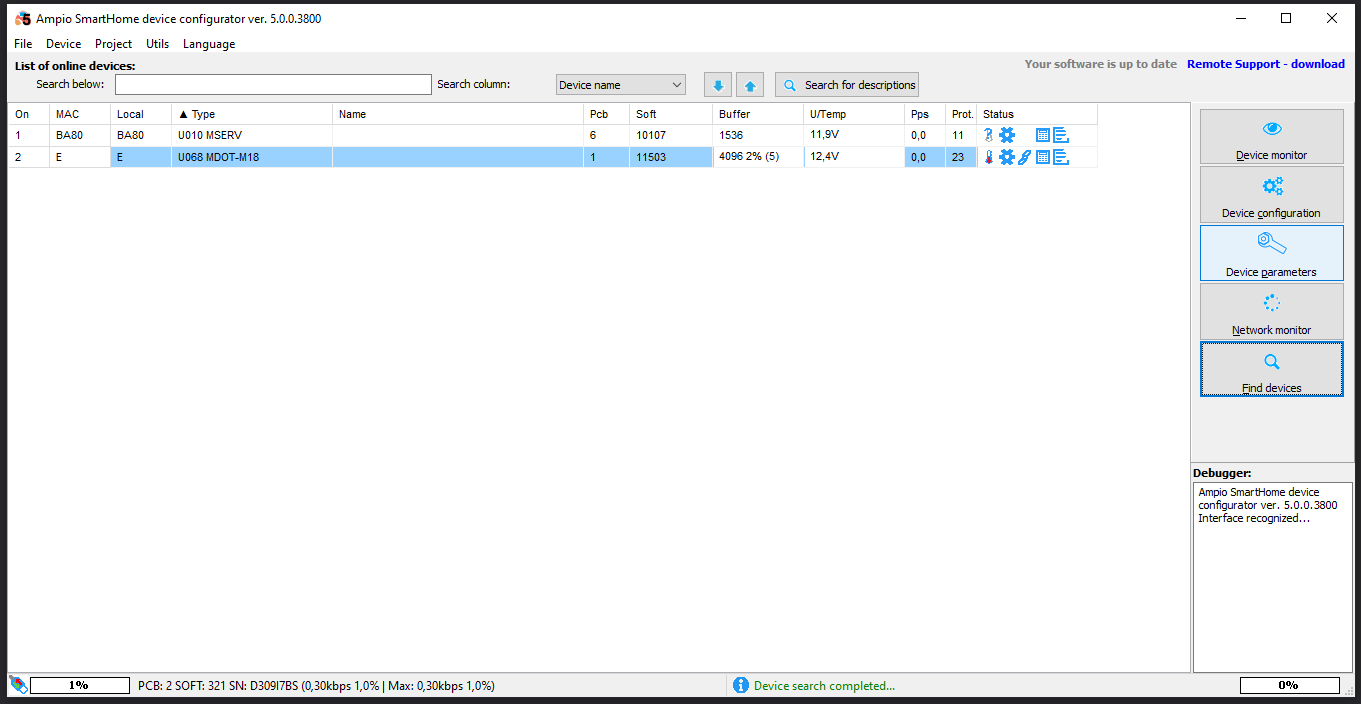Click Search for descriptions button
The image size is (1361, 704).
click(x=846, y=85)
